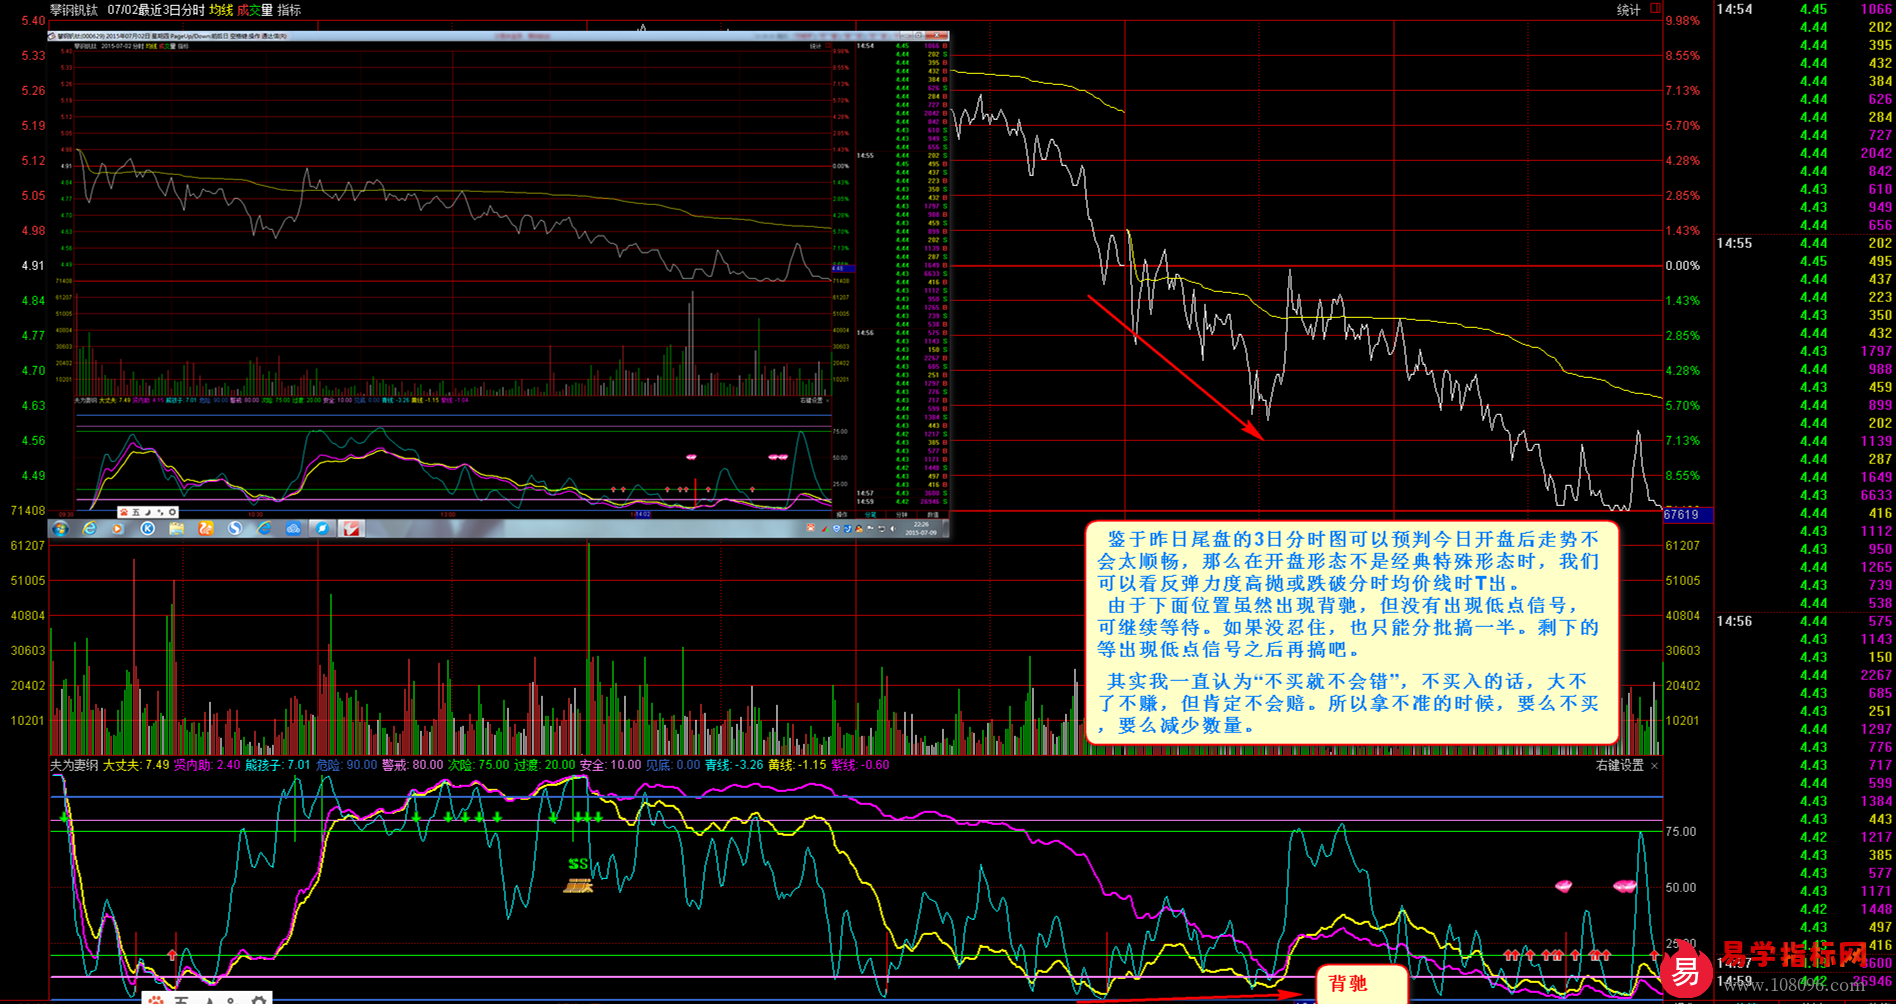
Task: Close the indicator panel next to 右键设置
Action: 1654,766
